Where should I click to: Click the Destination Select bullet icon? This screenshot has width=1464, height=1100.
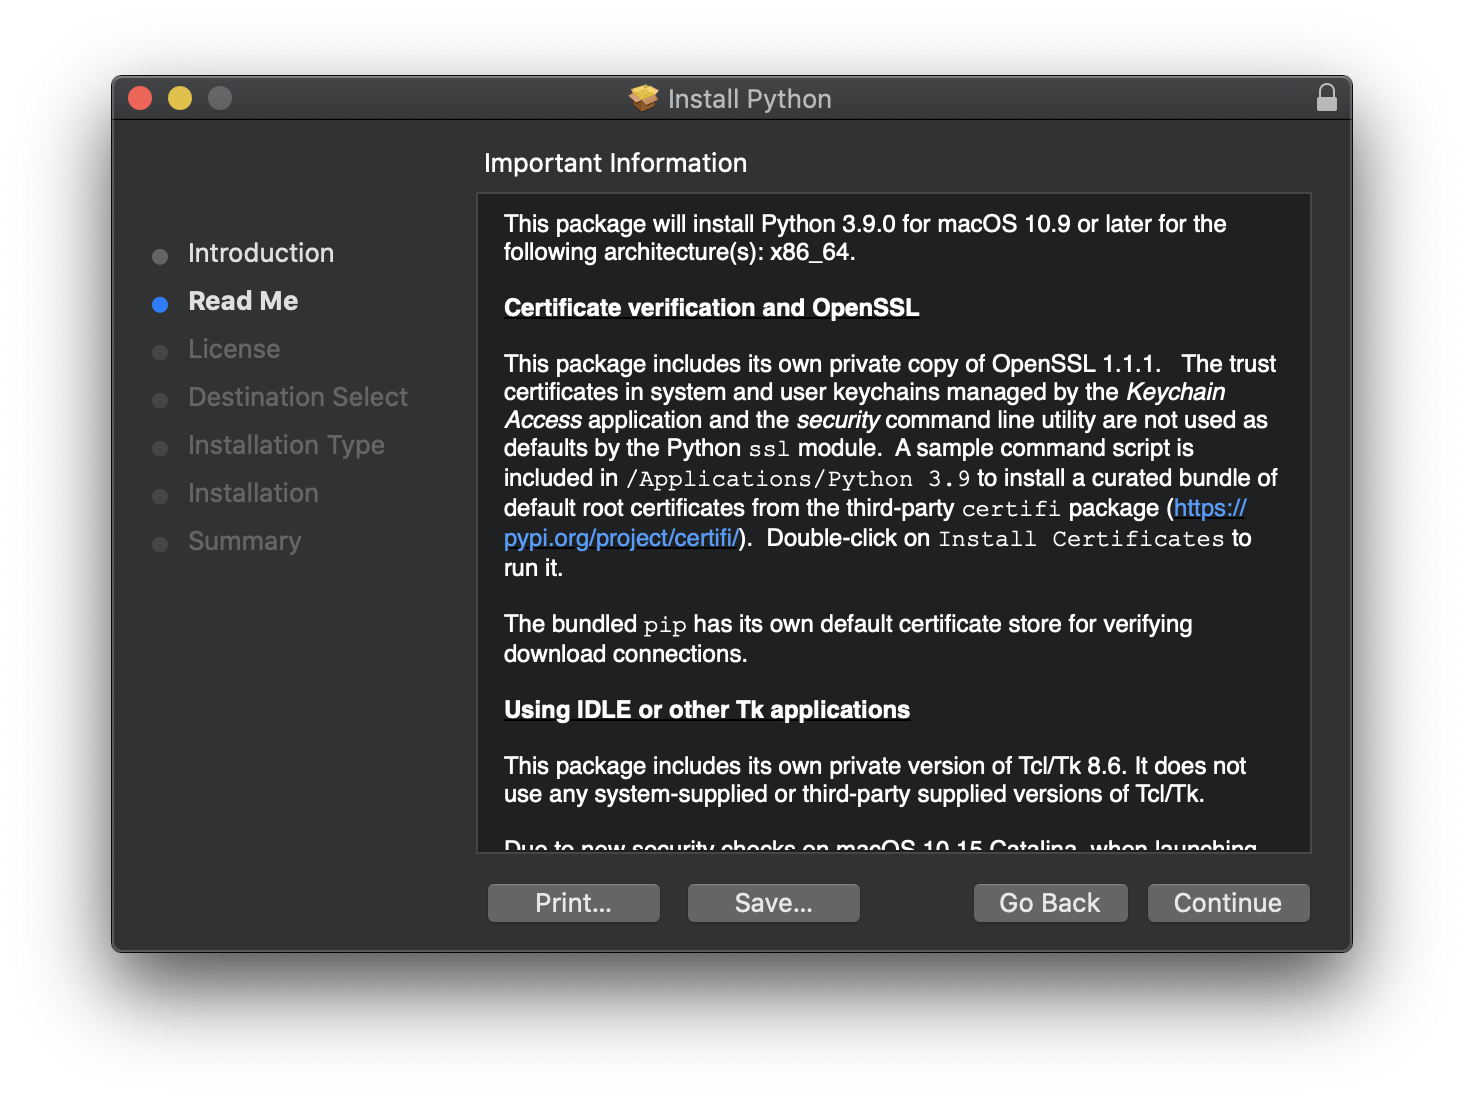(x=160, y=399)
